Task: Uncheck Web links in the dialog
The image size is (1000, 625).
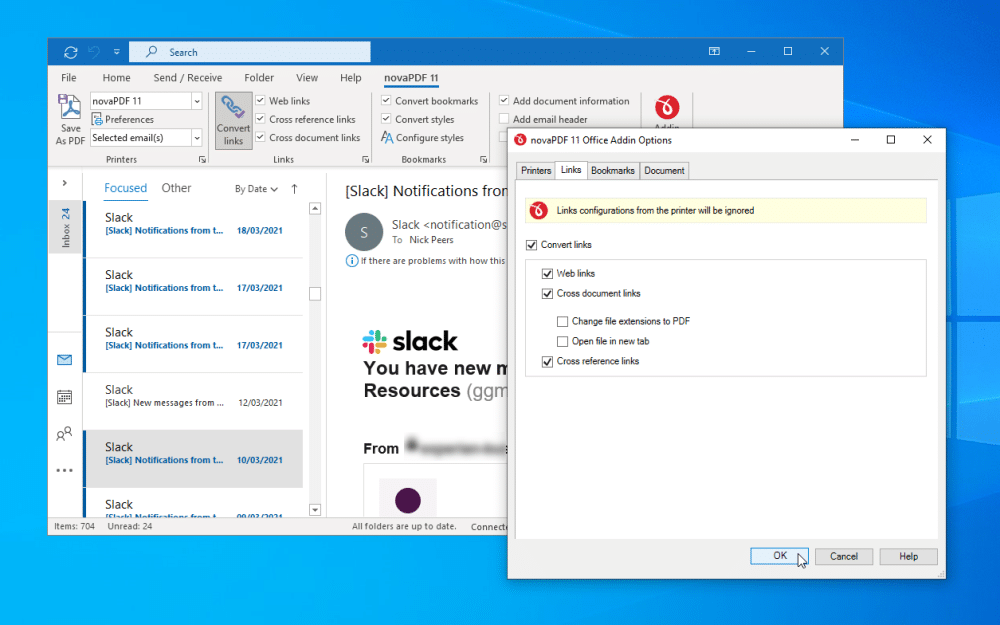Action: pyautogui.click(x=547, y=274)
